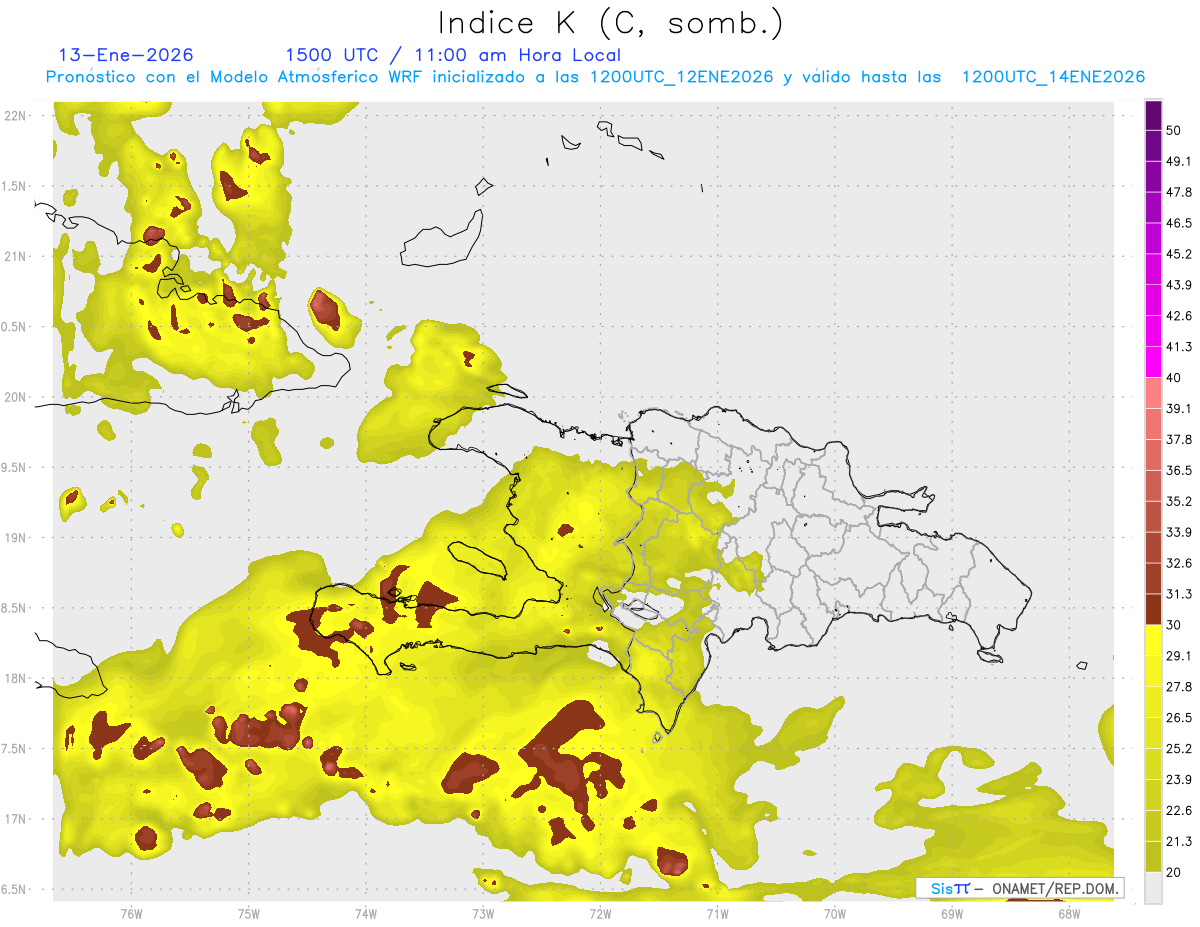Click the colorbar value '32.6'
This screenshot has width=1200, height=927.
tap(1179, 563)
